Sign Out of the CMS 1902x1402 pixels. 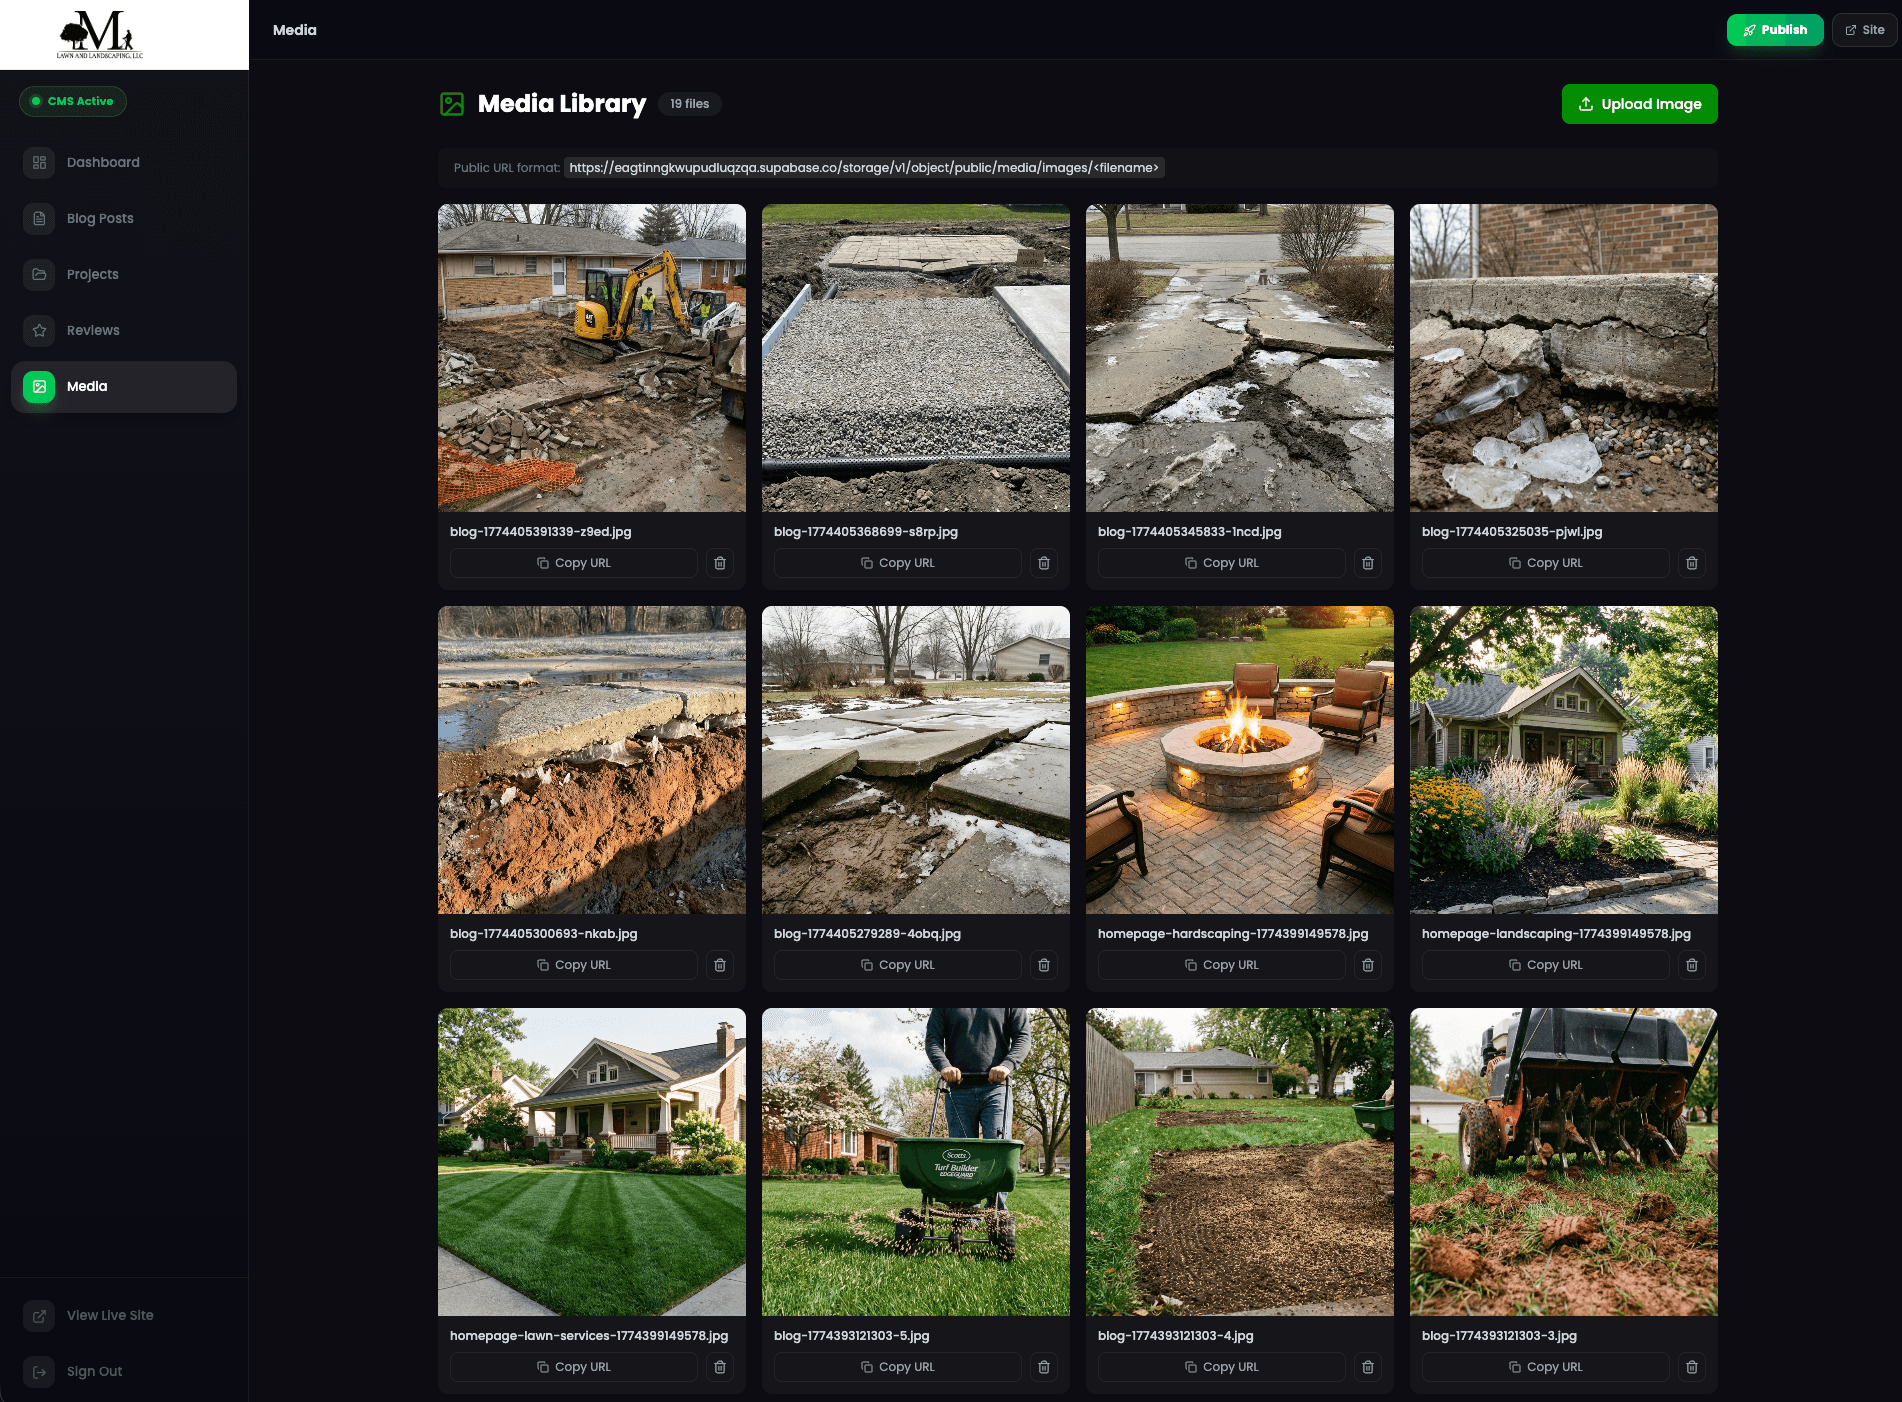tap(94, 1371)
